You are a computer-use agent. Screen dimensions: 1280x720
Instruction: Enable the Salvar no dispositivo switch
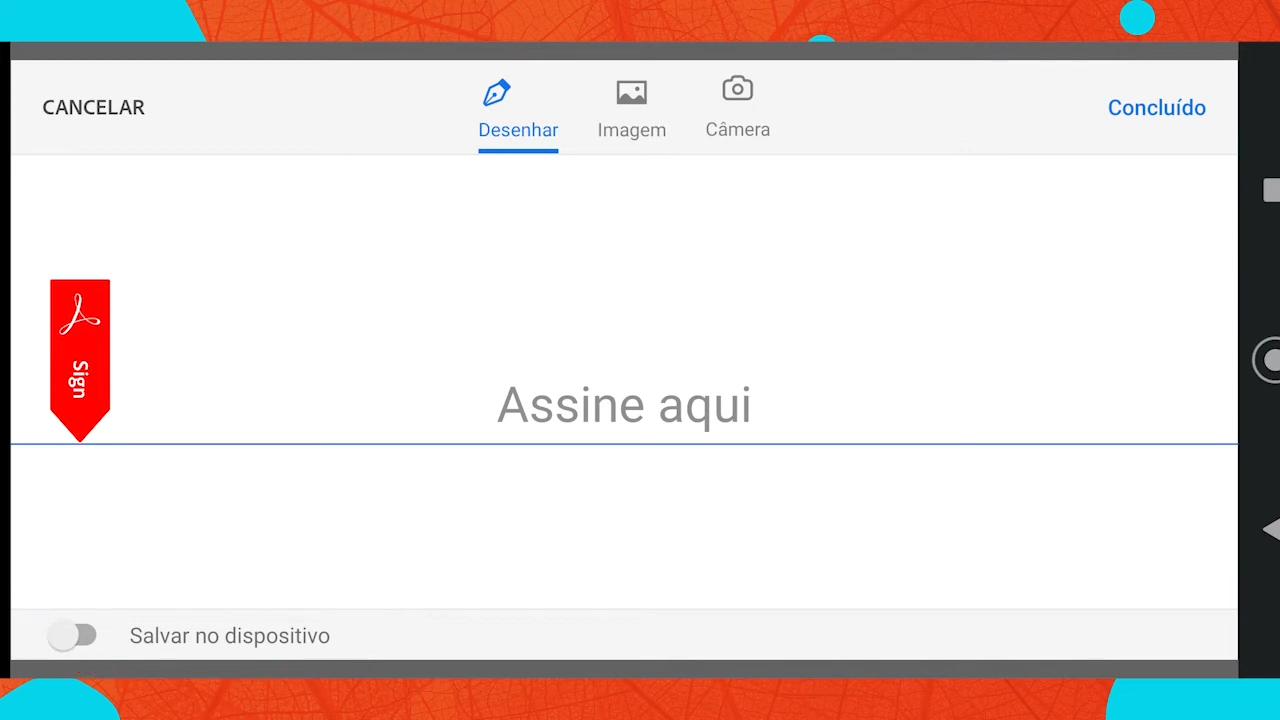72,635
